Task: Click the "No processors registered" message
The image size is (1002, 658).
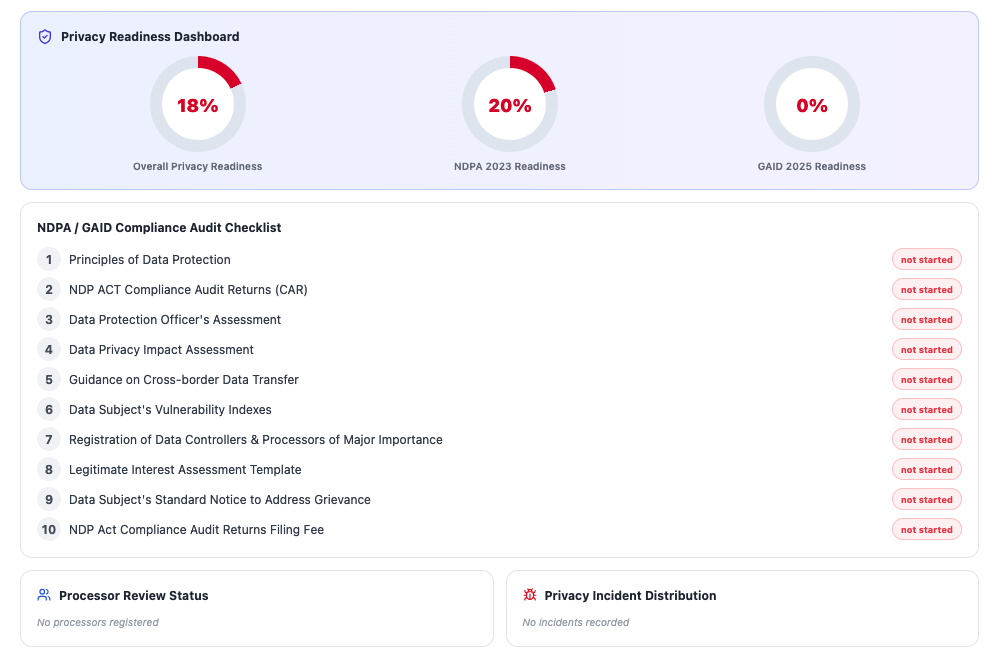Action: (x=98, y=623)
